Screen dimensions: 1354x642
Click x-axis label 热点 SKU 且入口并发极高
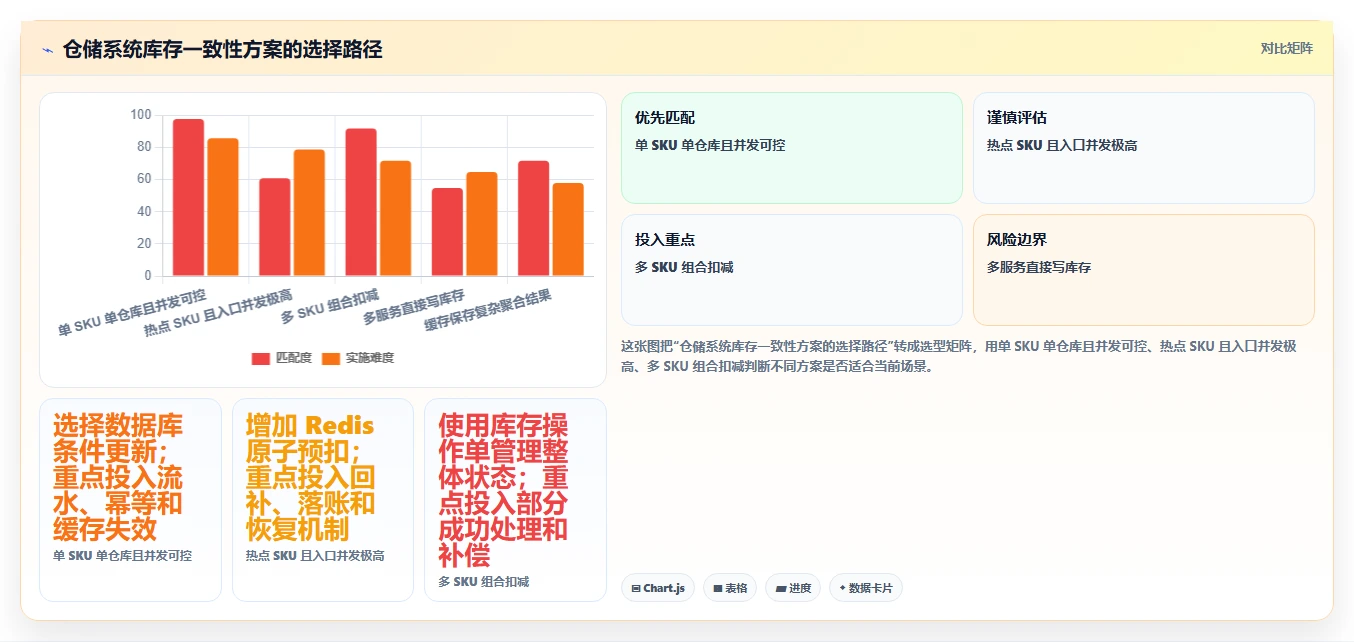click(218, 313)
